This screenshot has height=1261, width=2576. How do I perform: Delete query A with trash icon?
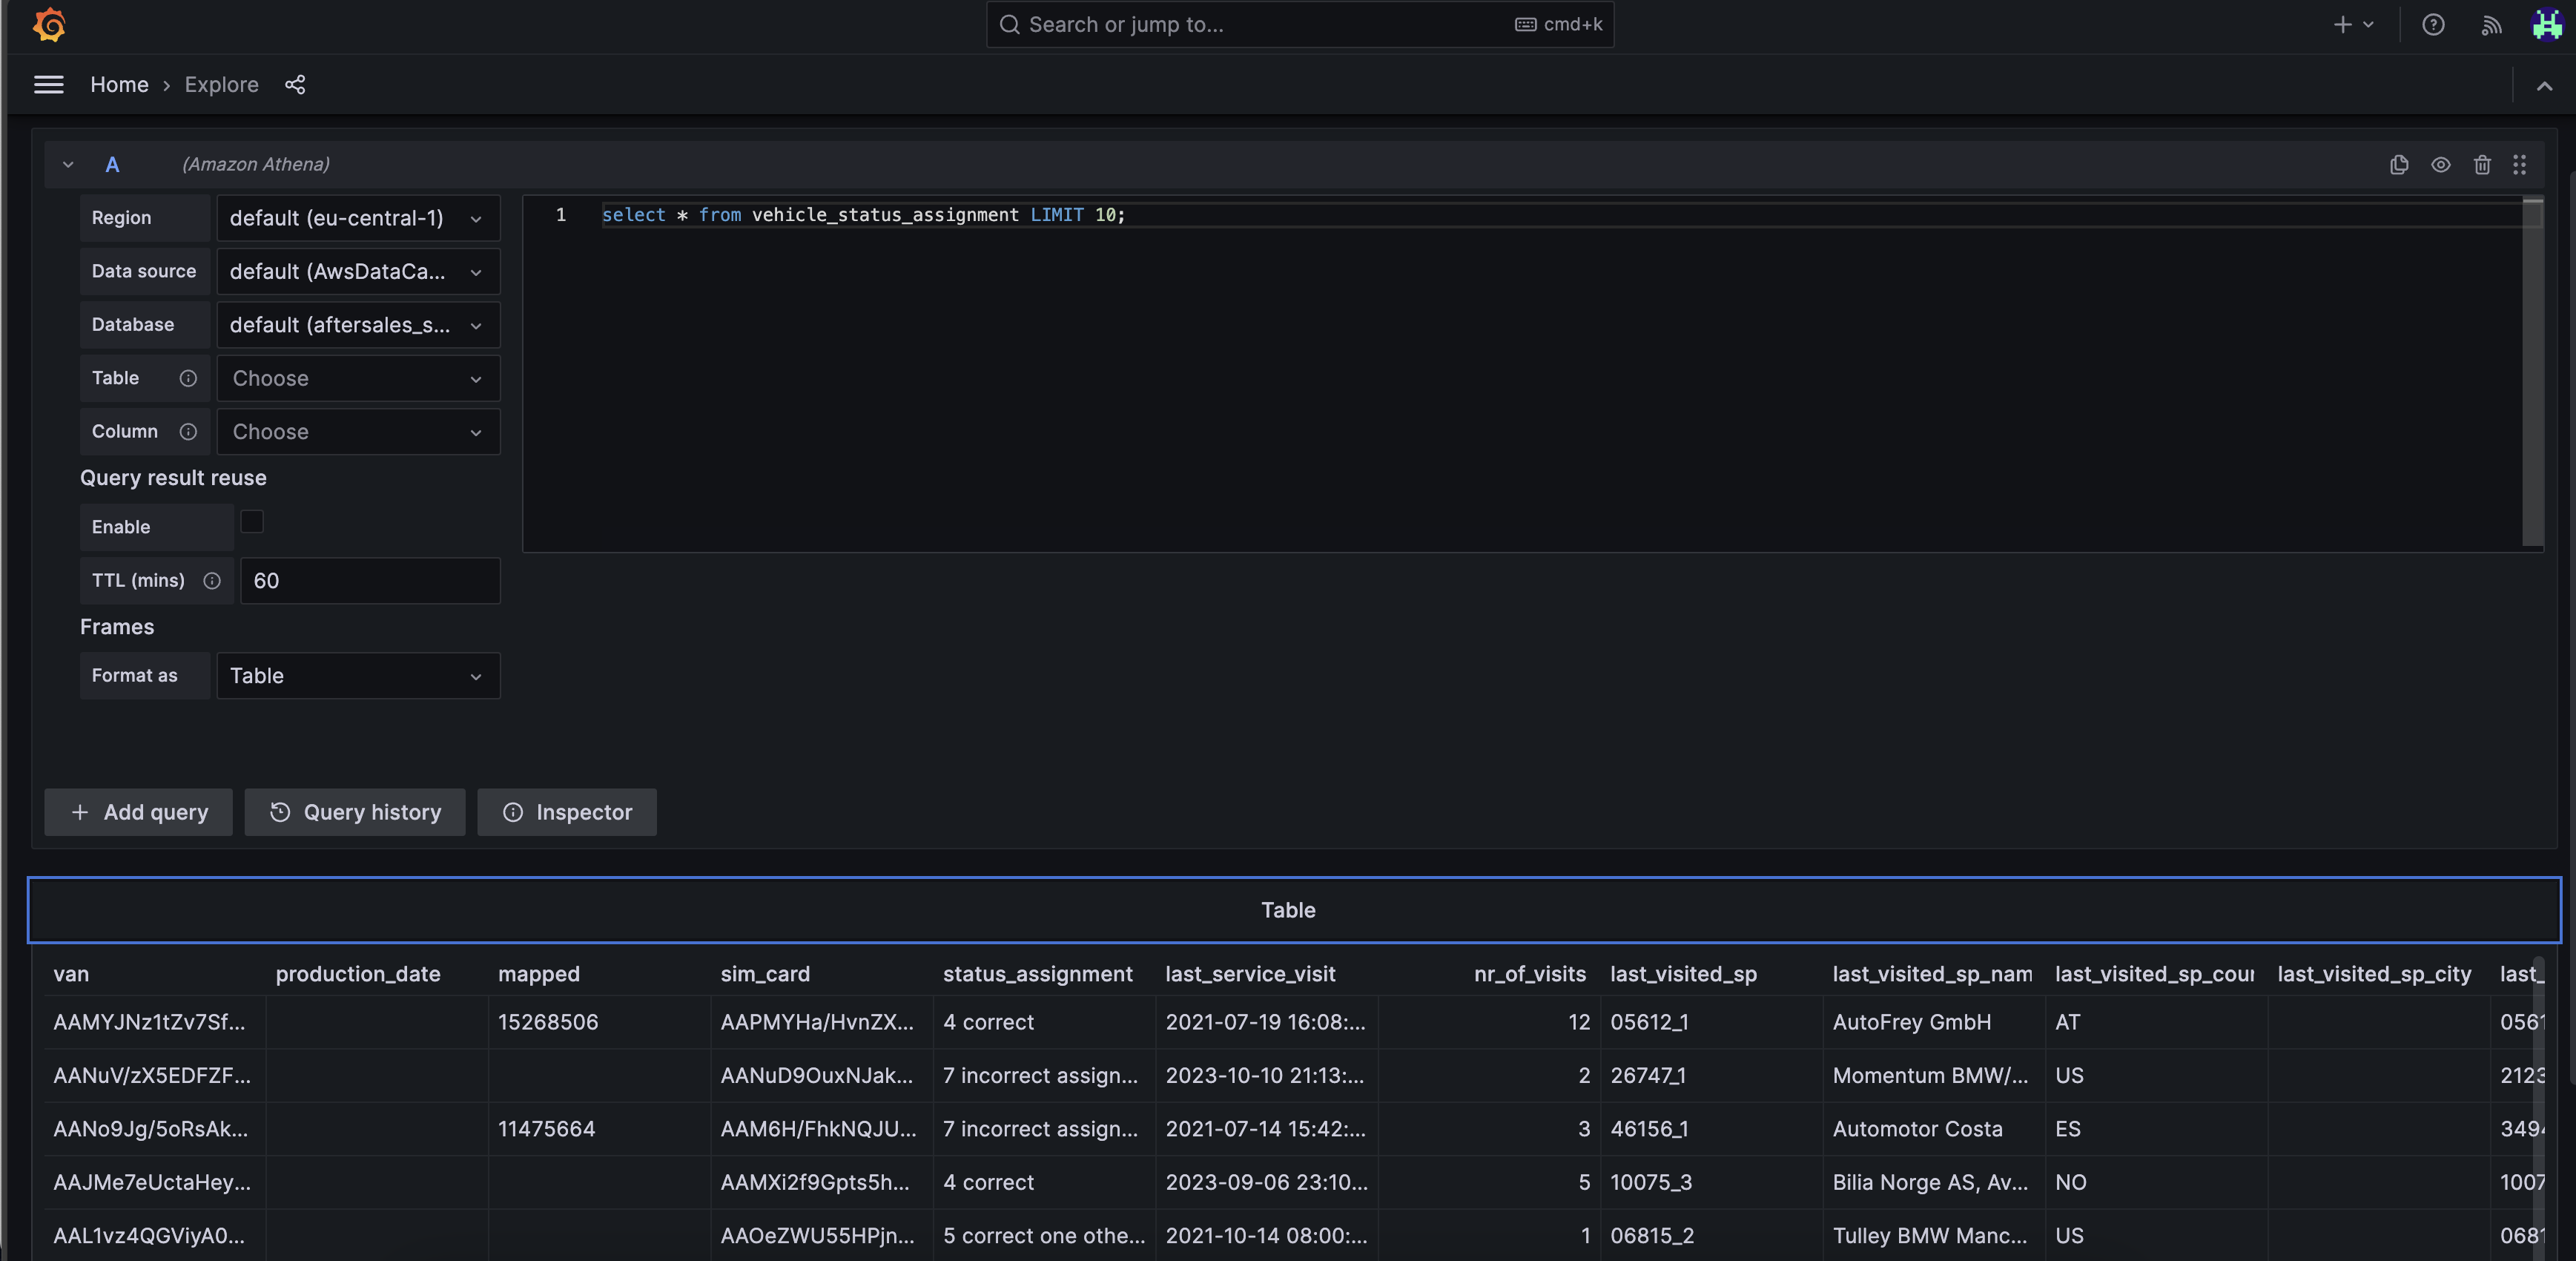click(2482, 164)
